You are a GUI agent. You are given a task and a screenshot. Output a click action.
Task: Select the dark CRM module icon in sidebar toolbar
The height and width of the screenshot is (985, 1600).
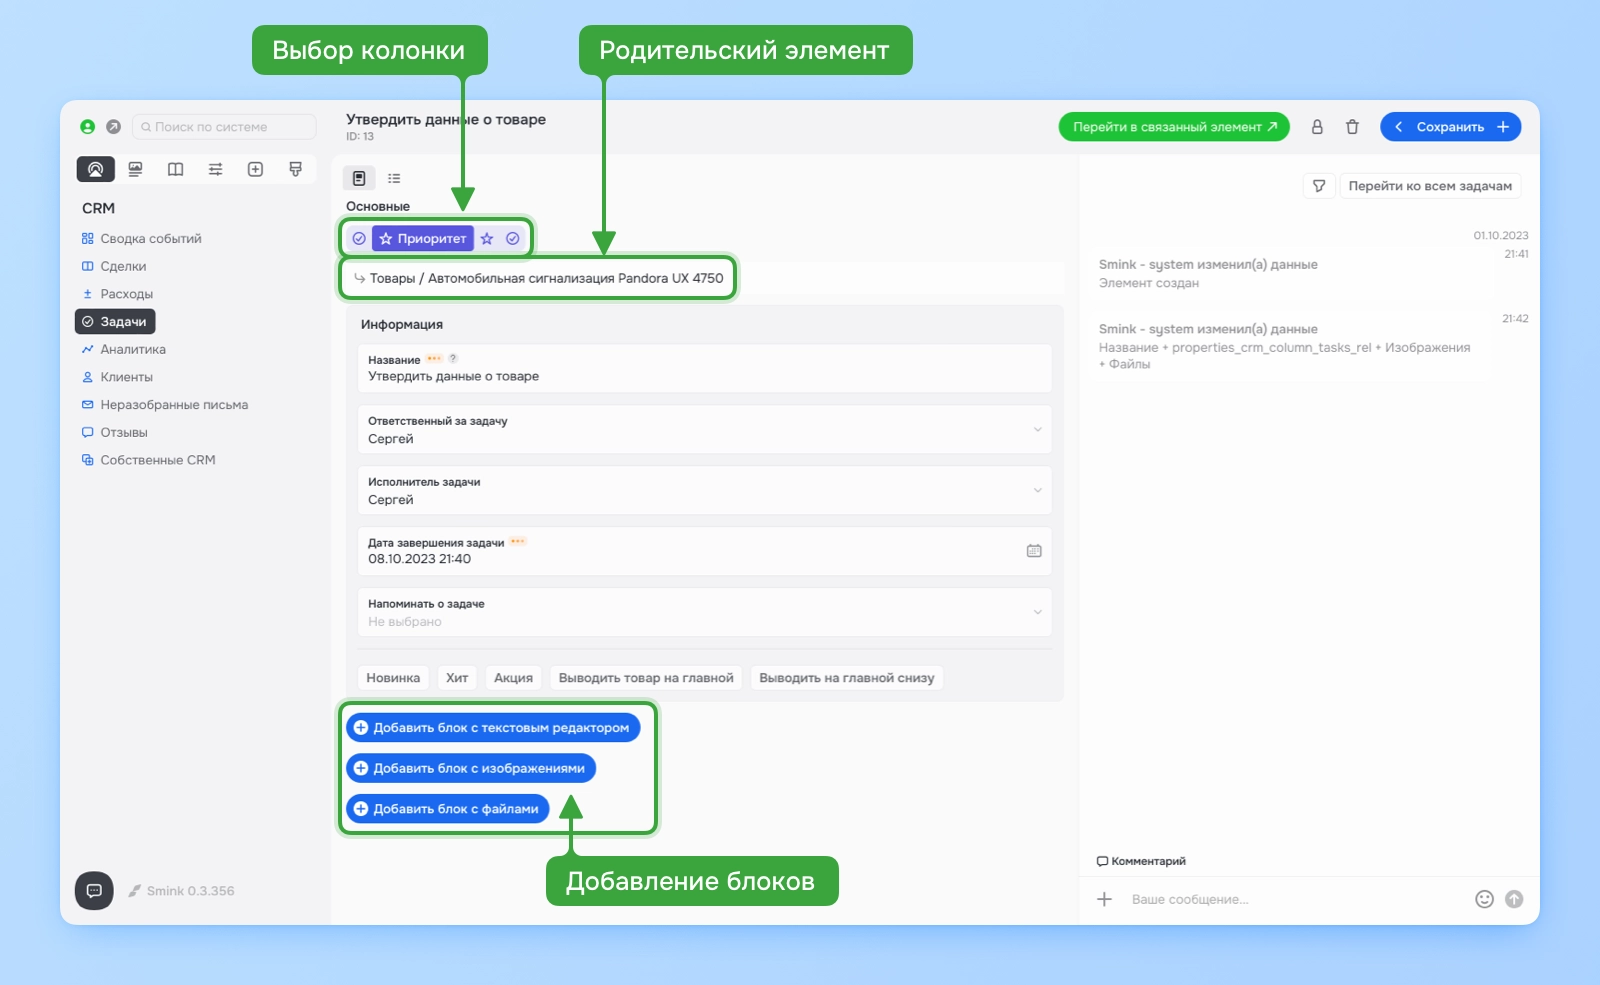(95, 169)
